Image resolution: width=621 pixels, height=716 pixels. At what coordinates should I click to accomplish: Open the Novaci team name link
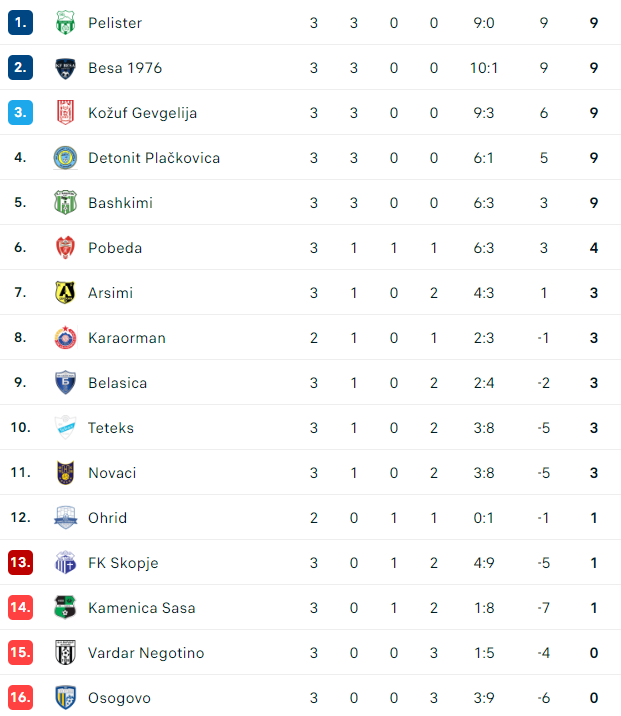tap(112, 473)
